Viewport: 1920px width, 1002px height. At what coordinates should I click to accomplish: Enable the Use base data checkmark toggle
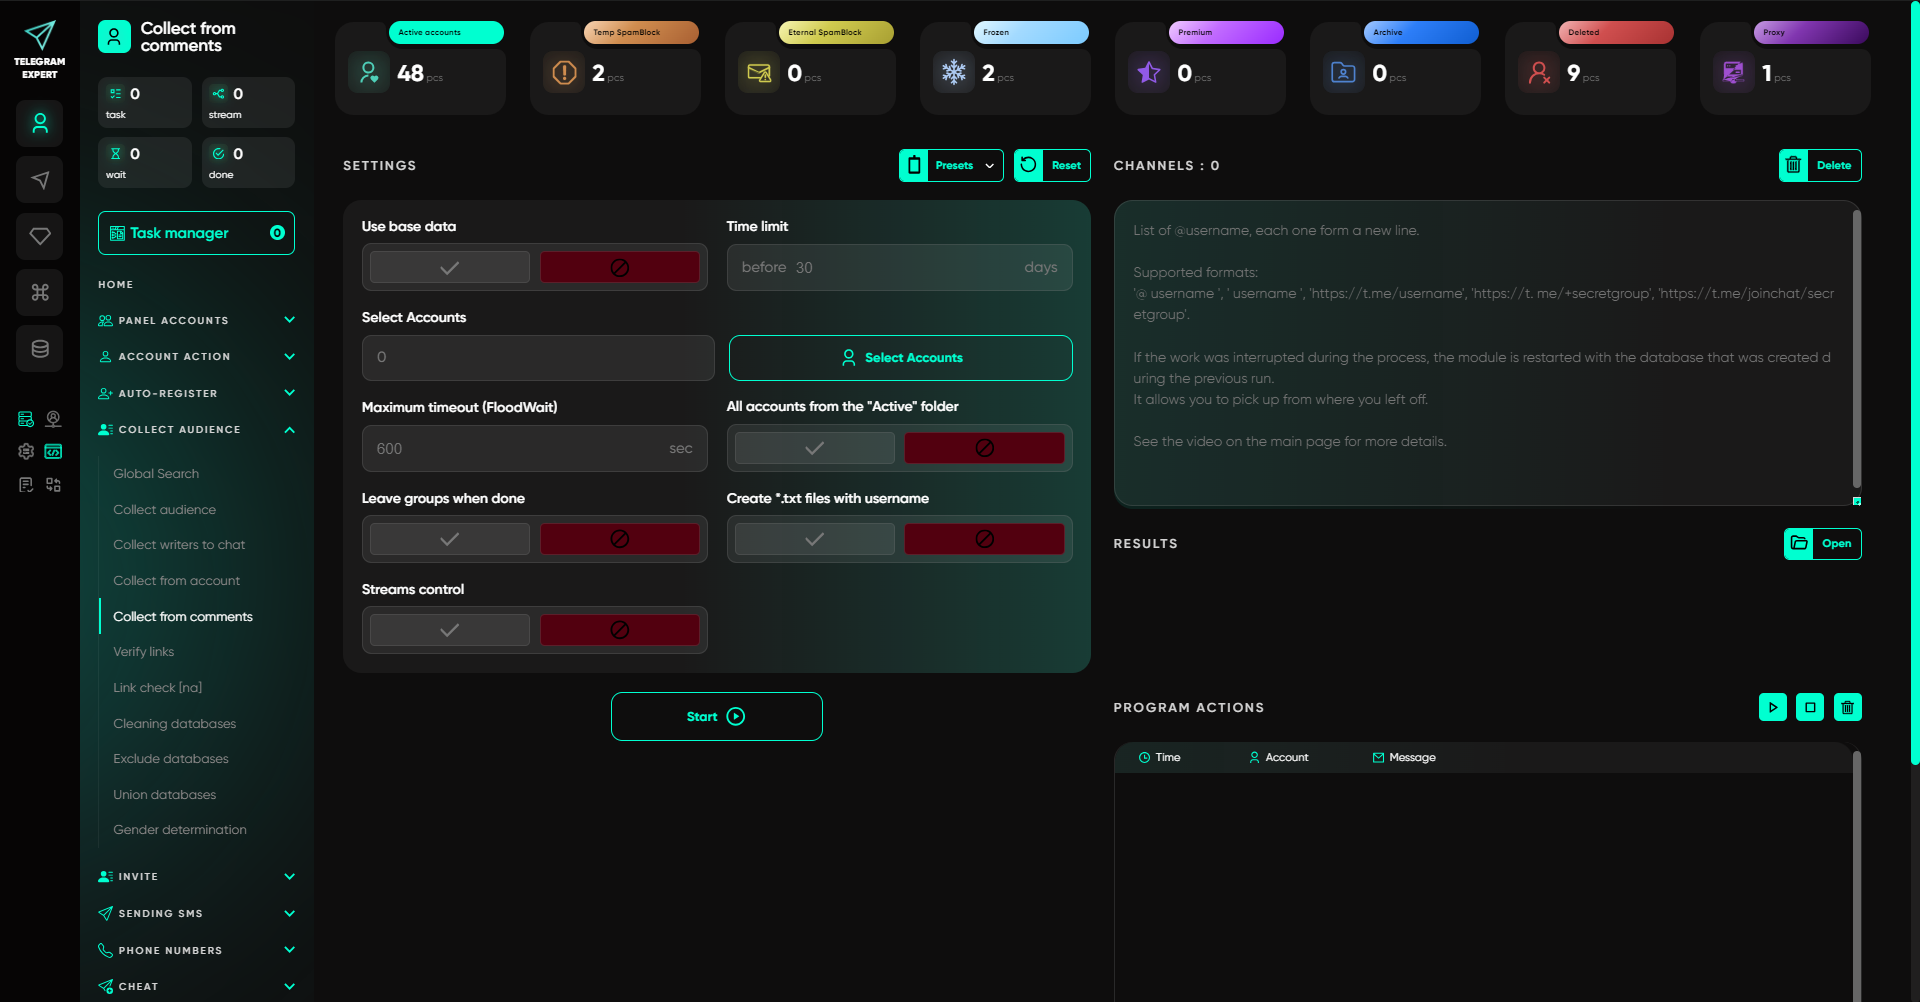pyautogui.click(x=448, y=267)
